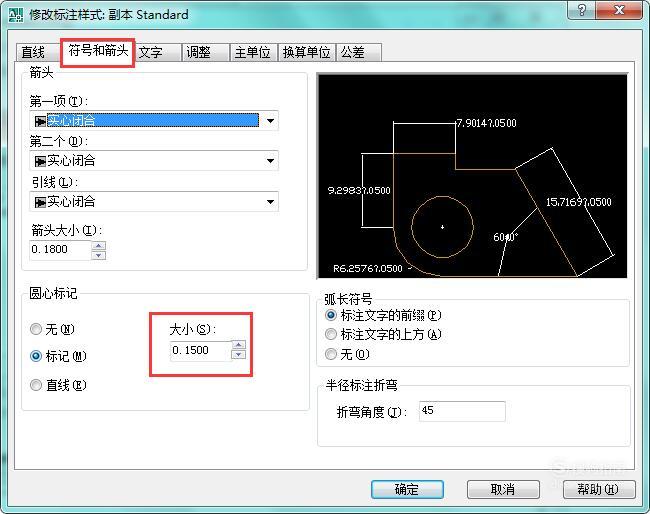
Task: Increase the 圆心标记 大小 with the up arrow
Action: (239, 345)
